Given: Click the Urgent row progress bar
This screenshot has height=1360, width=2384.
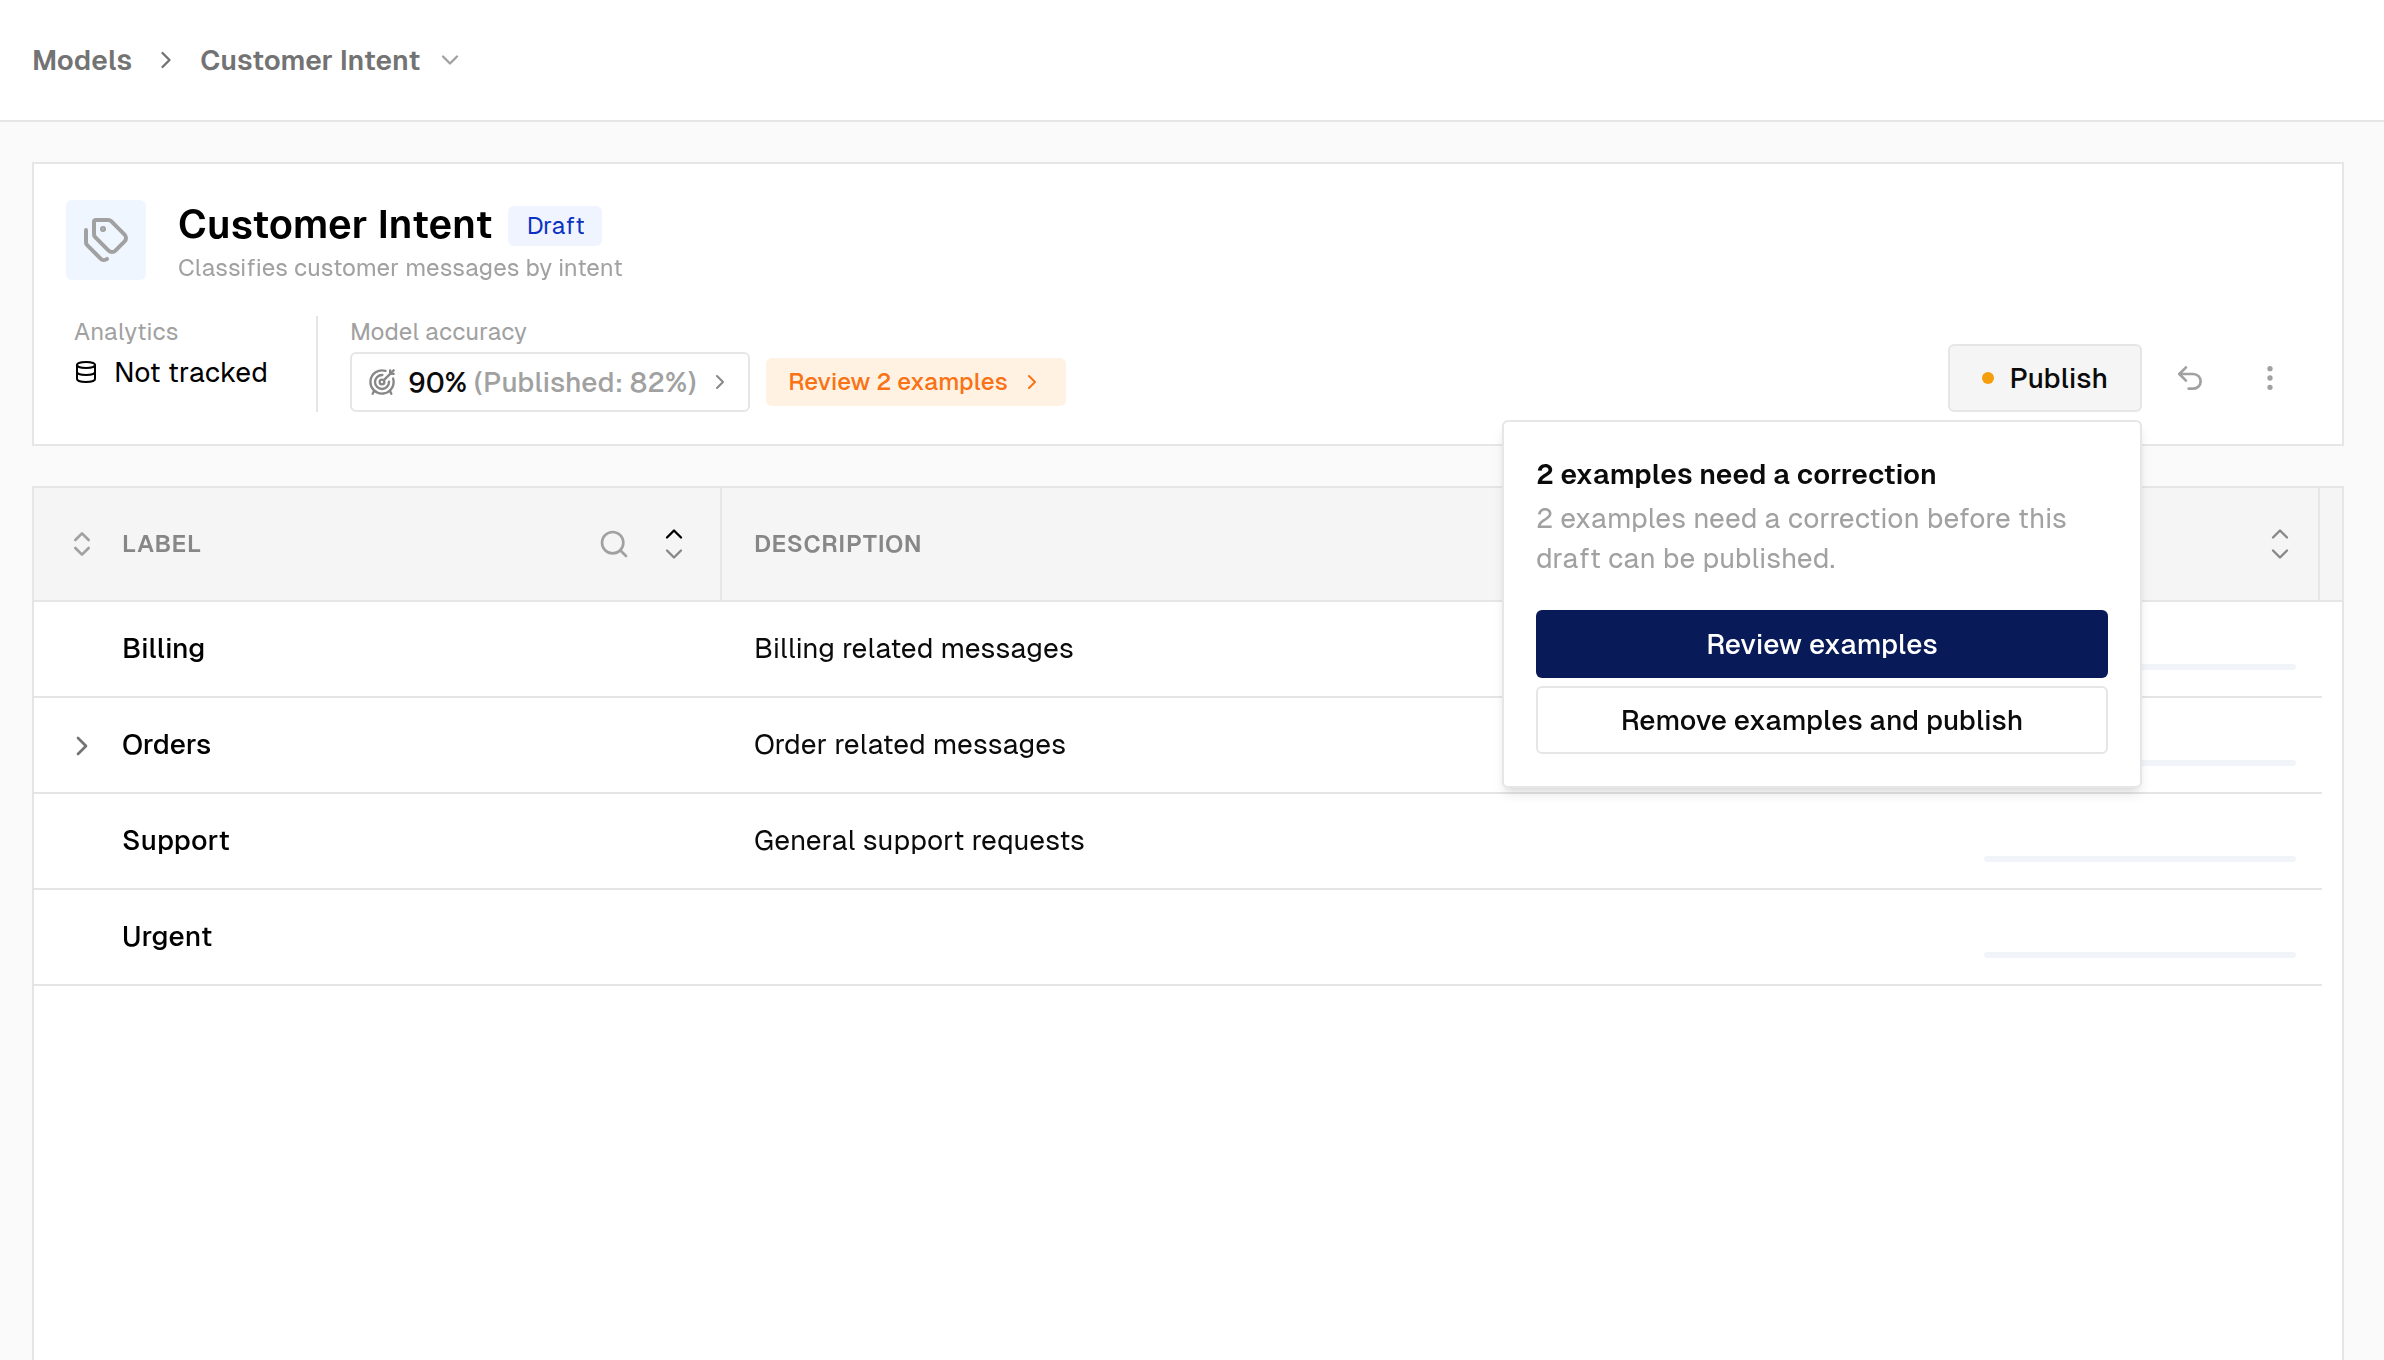Looking at the screenshot, I should (x=2140, y=954).
